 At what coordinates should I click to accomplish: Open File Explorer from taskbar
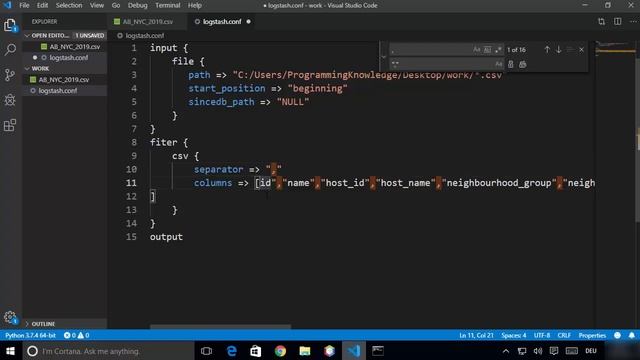click(304, 351)
